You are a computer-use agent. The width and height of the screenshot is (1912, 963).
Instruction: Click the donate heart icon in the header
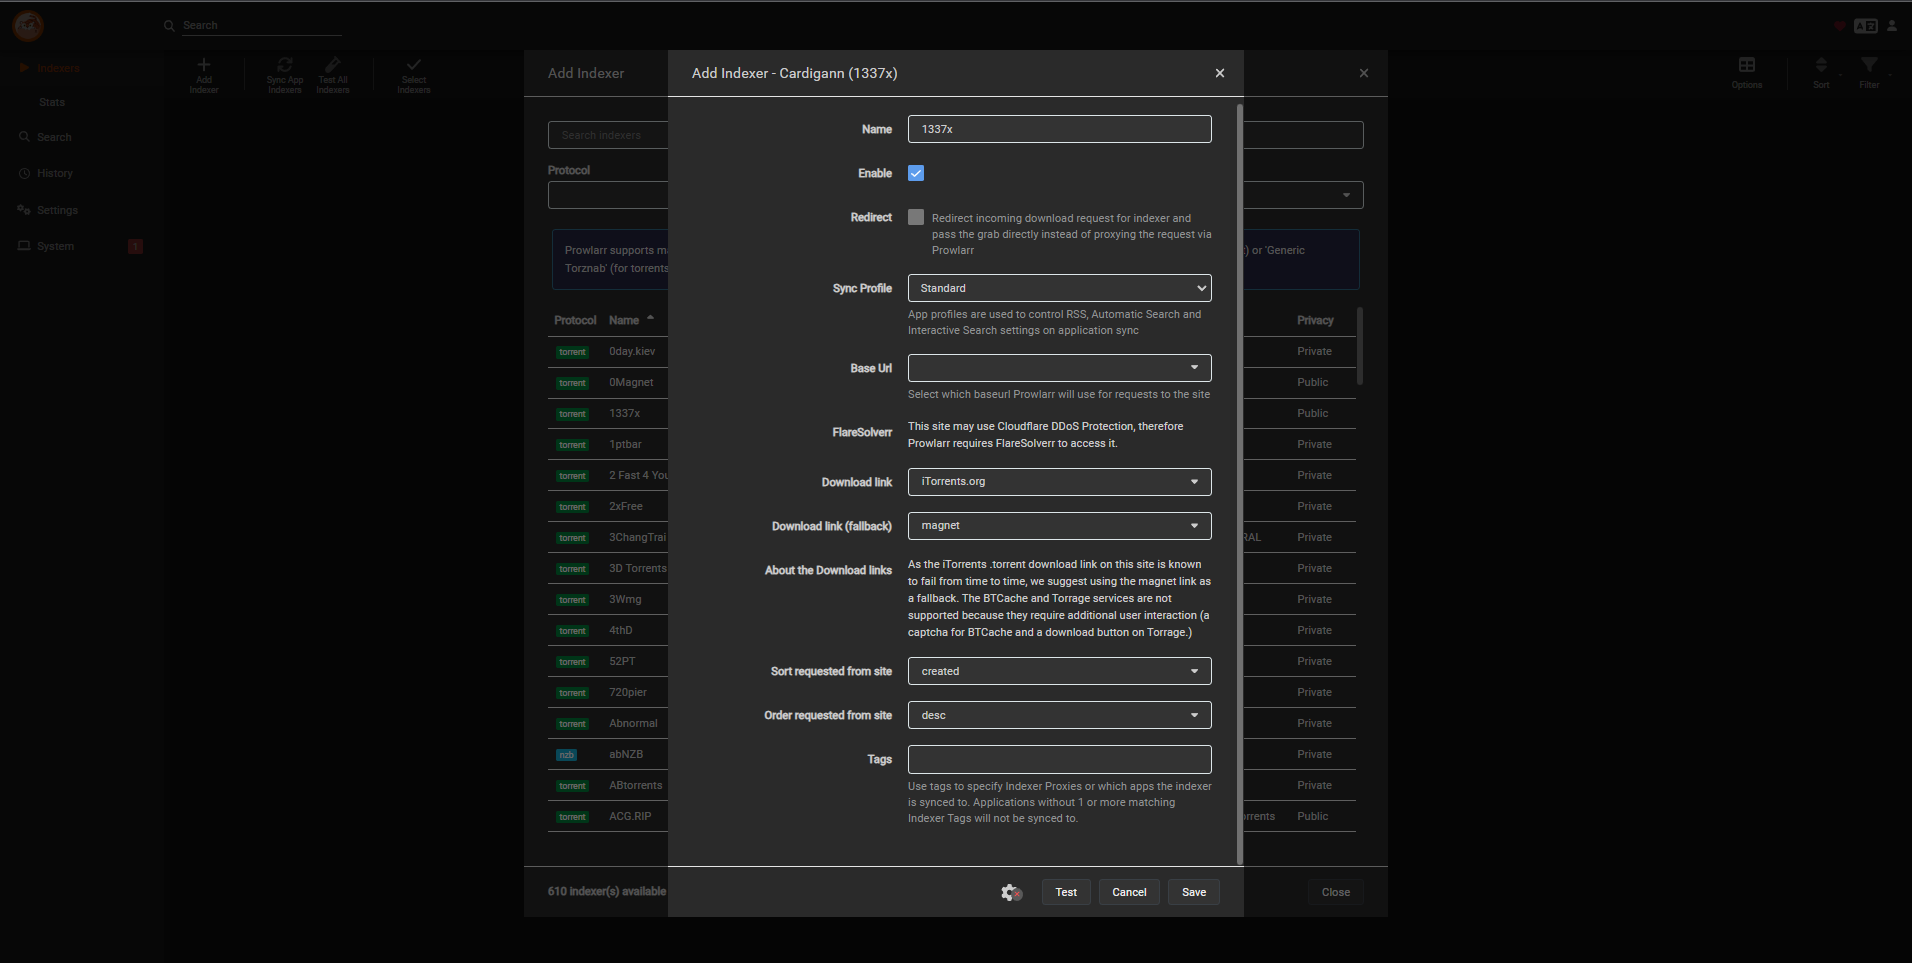[x=1839, y=26]
